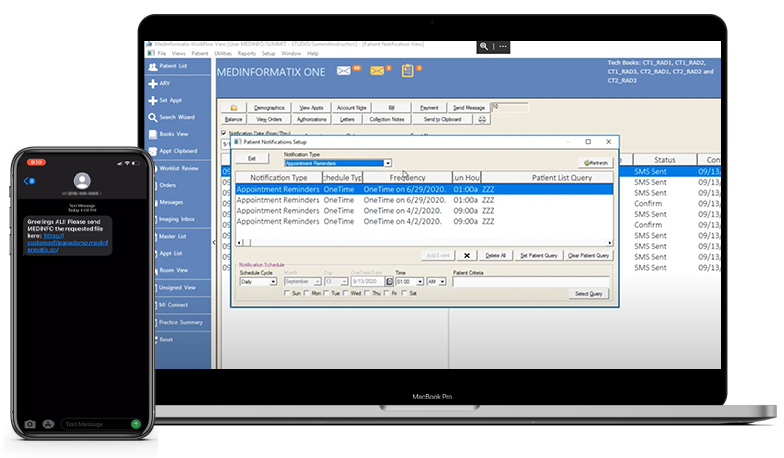Click the Exit button
Screen dimensions: 784x458
pyautogui.click(x=252, y=158)
